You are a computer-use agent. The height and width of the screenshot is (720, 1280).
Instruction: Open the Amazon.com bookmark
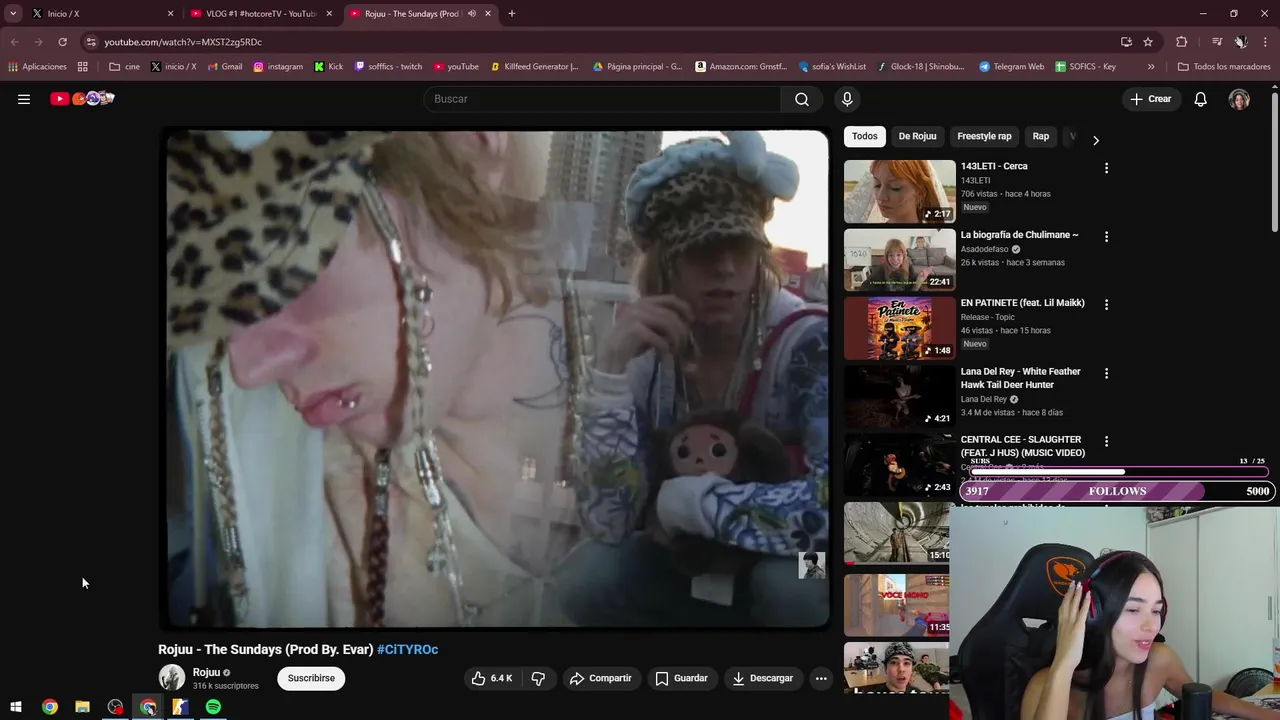741,67
